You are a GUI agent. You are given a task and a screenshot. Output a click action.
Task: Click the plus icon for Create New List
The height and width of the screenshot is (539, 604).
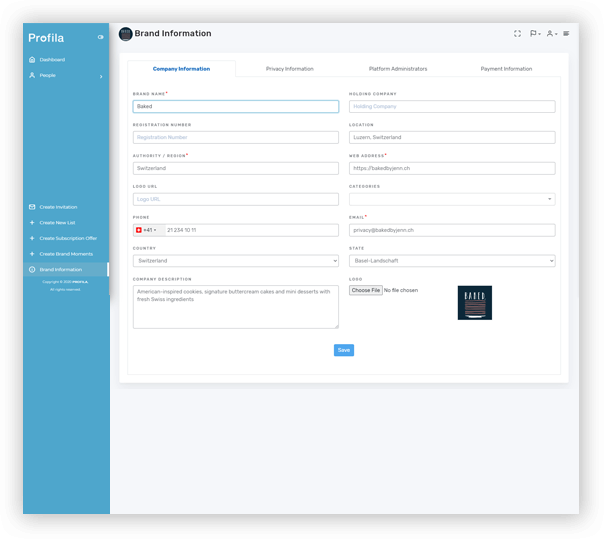tap(32, 222)
